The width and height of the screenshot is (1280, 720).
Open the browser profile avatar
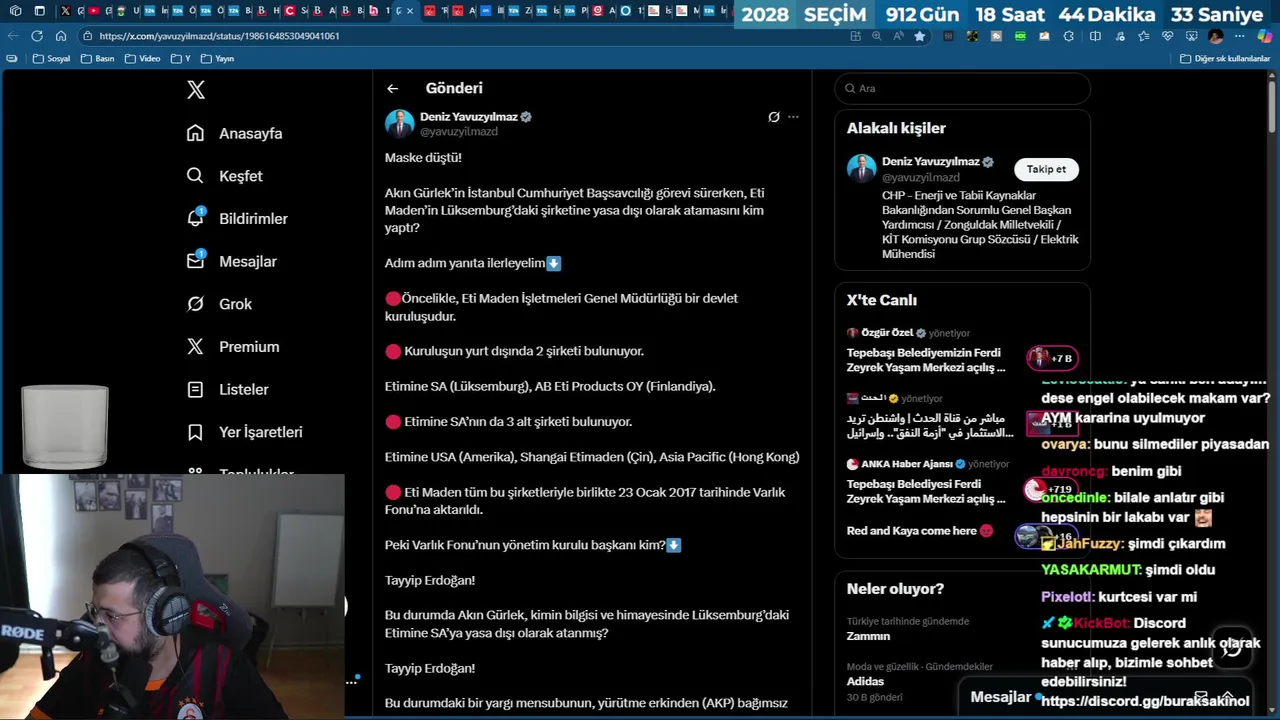click(x=1216, y=36)
